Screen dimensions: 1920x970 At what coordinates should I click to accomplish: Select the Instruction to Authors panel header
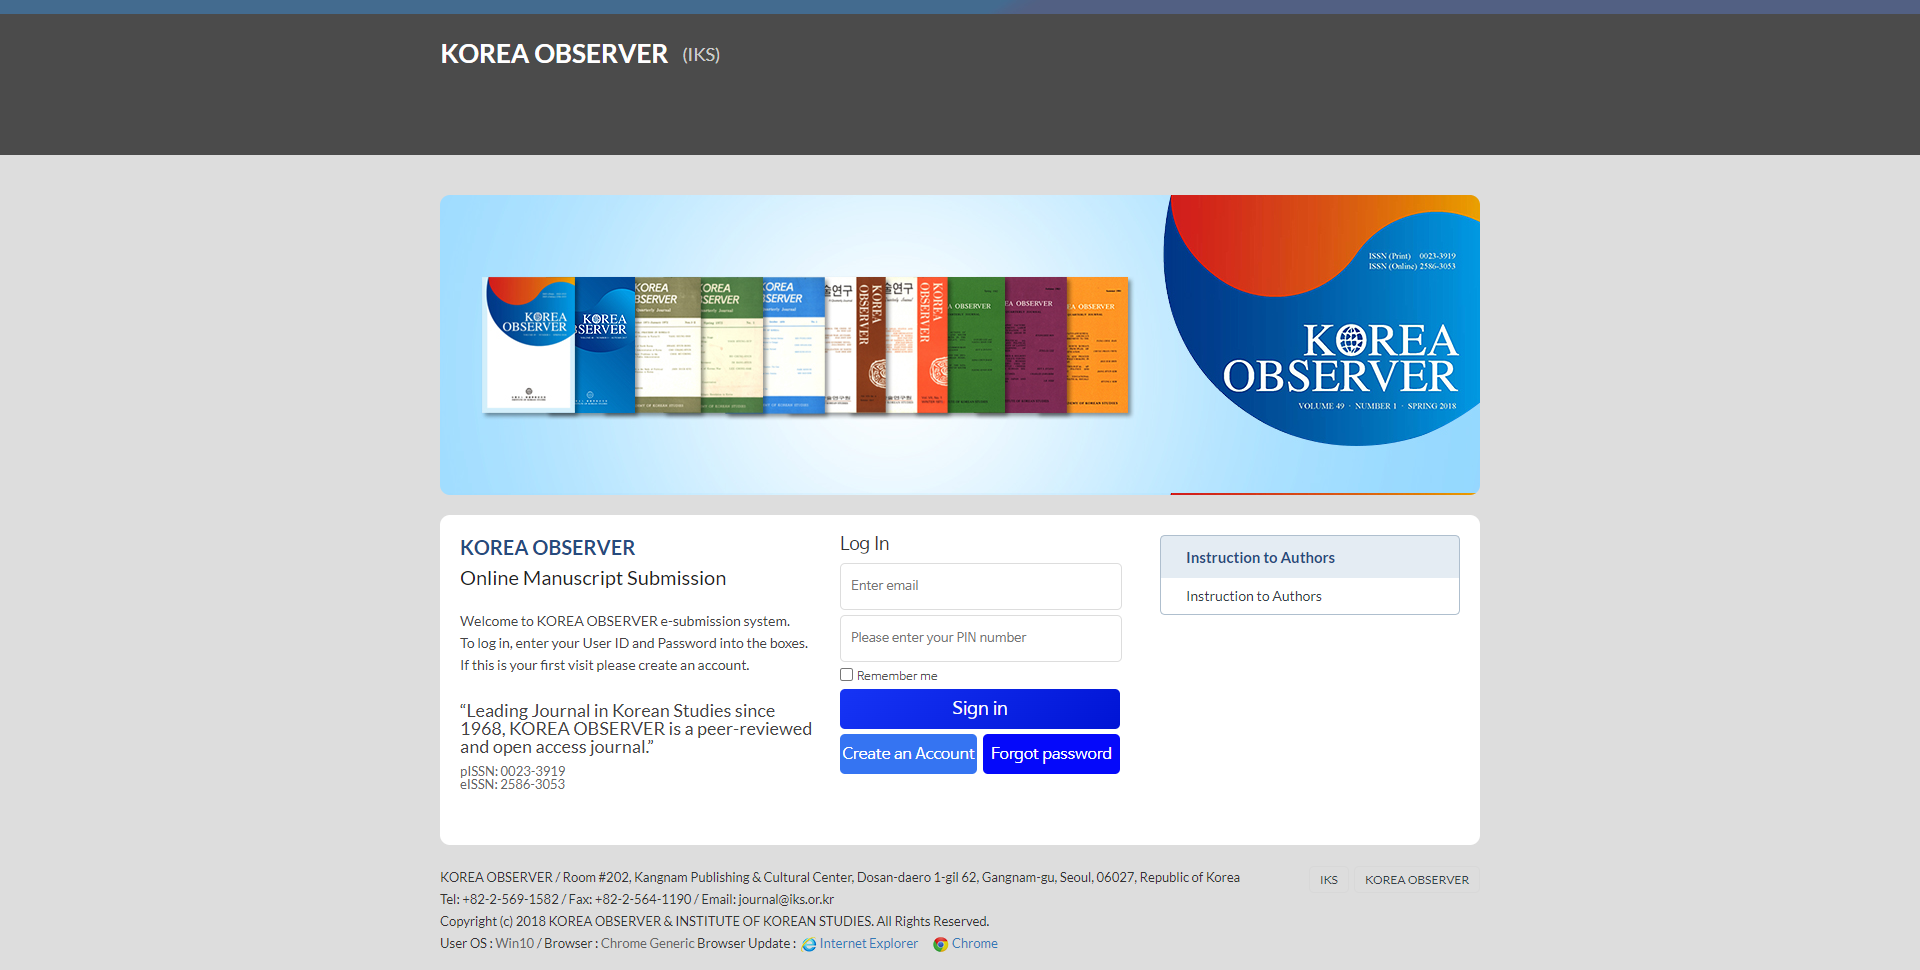tap(1260, 557)
